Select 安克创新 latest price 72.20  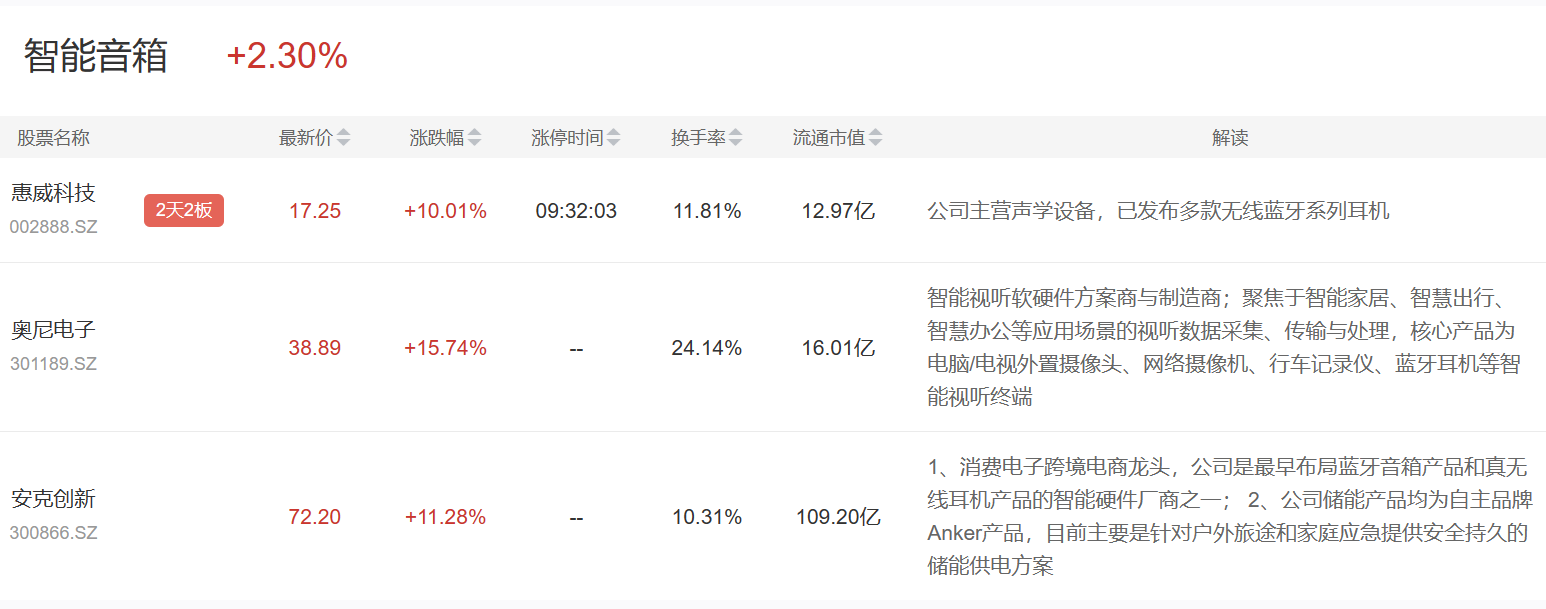pos(315,517)
